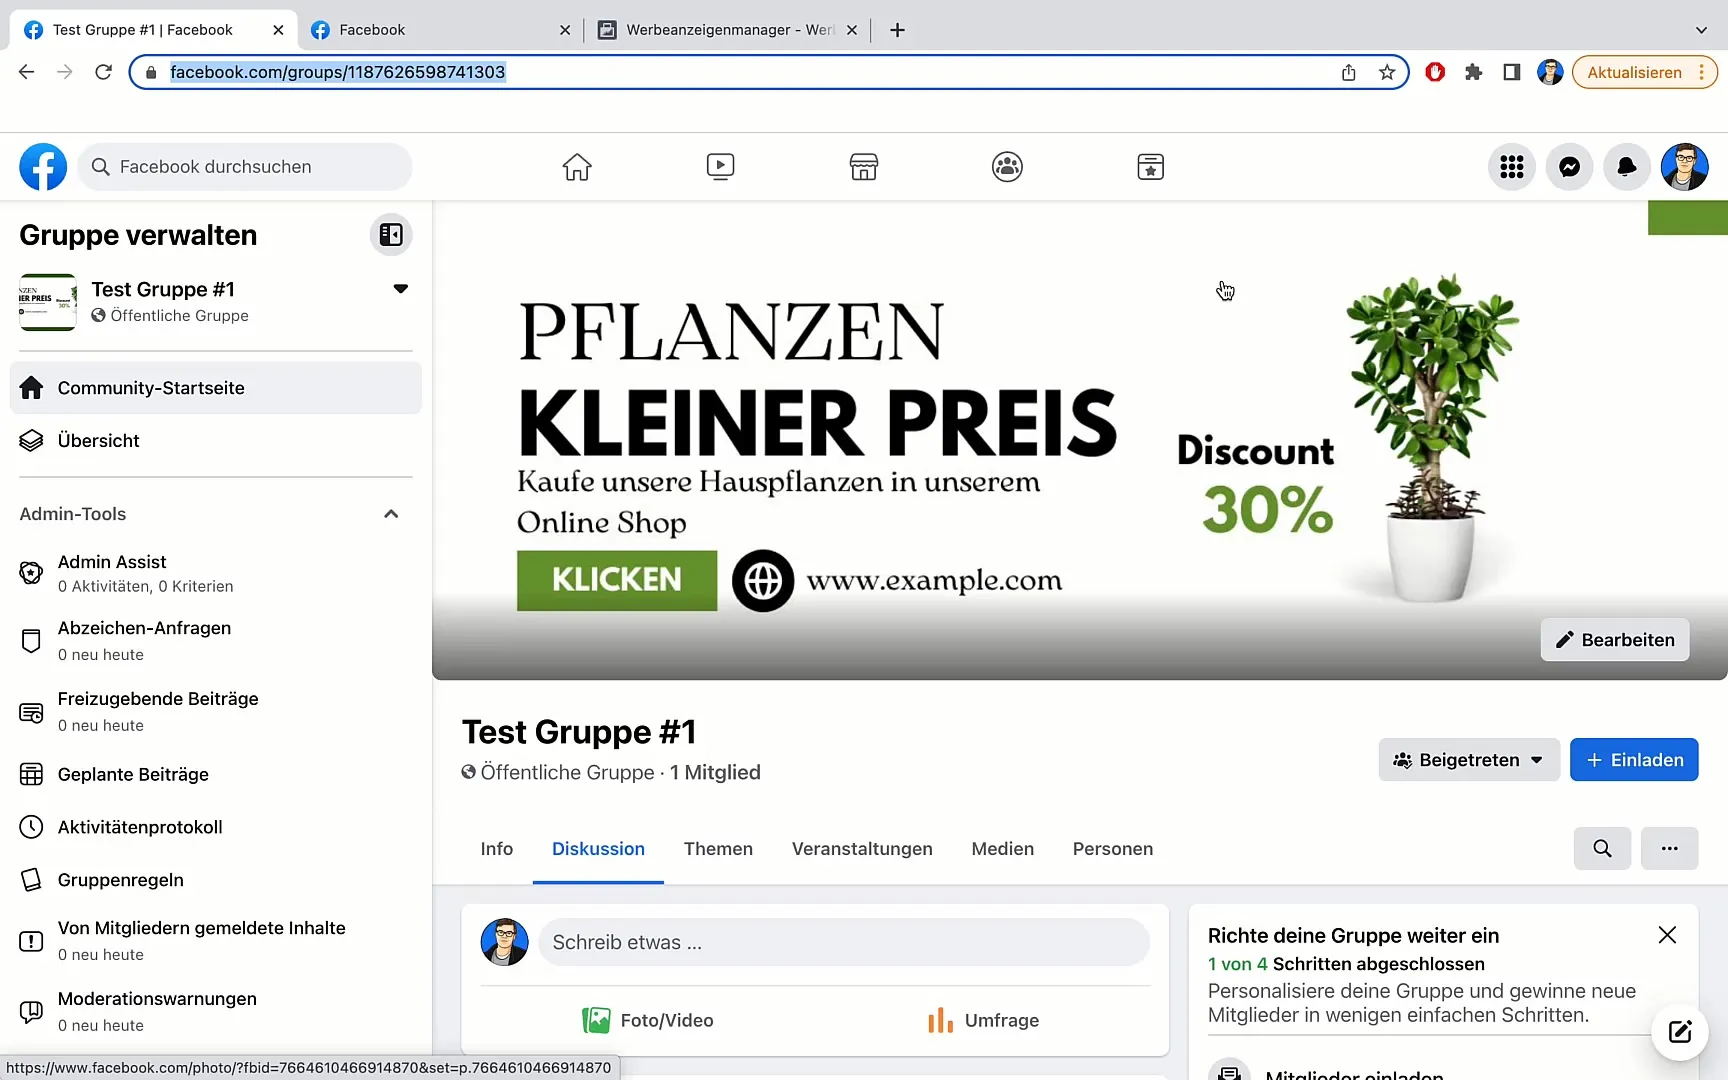Image resolution: width=1728 pixels, height=1080 pixels.
Task: Collapse the Admin-Tools section
Action: pos(391,514)
